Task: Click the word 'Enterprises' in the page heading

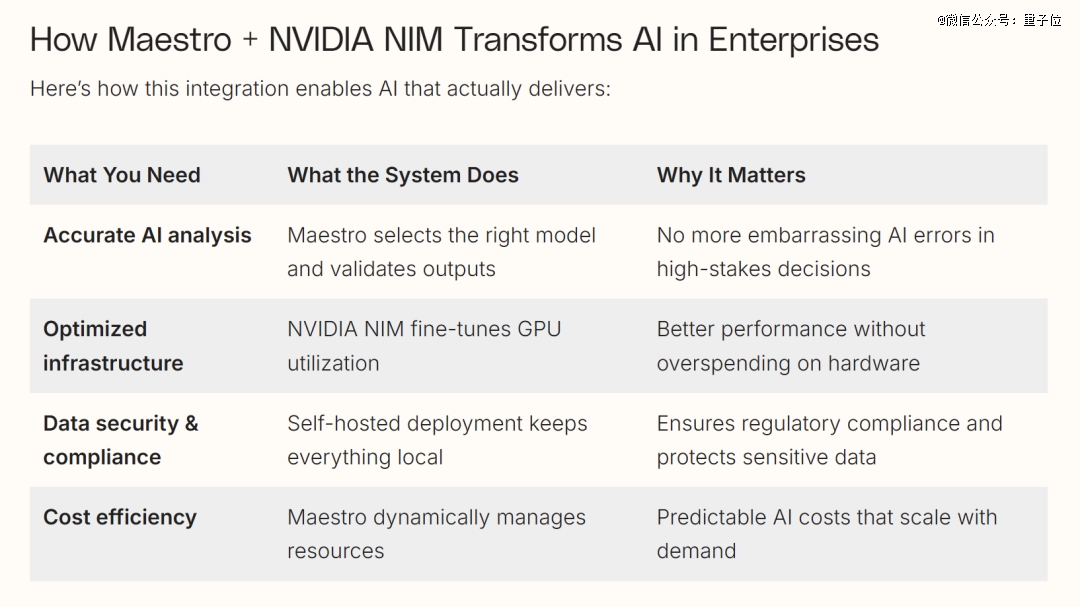Action: tap(793, 40)
